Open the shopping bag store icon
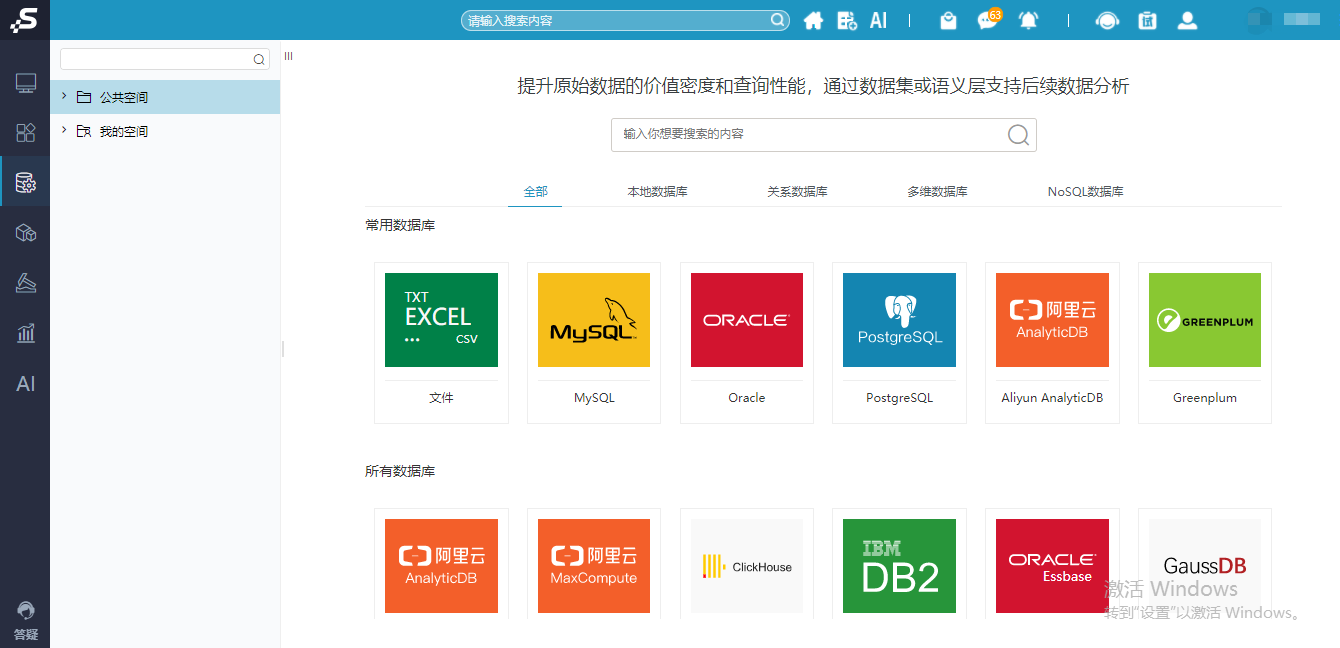The height and width of the screenshot is (648, 1340). (948, 20)
